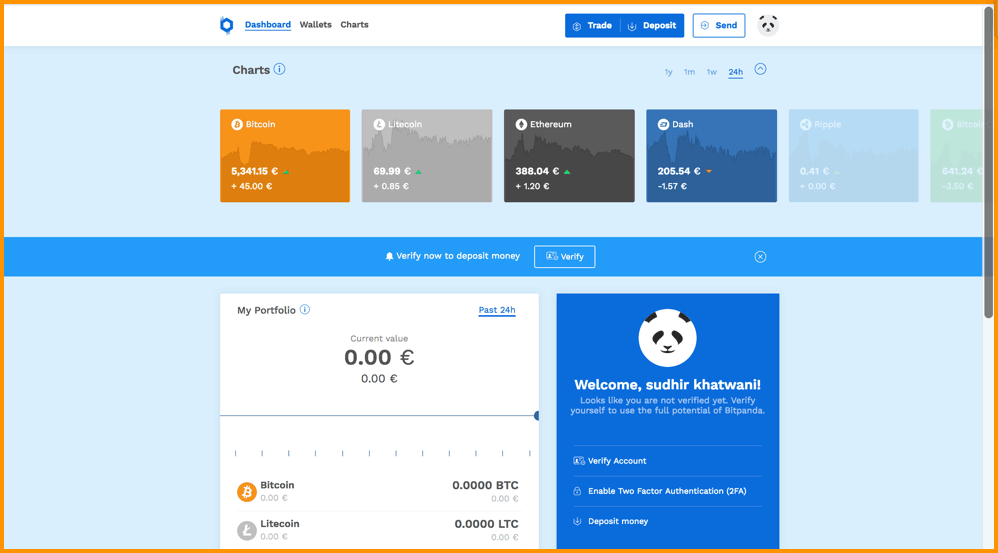This screenshot has width=998, height=553.
Task: Open the Litecoin price chart card
Action: click(x=427, y=156)
